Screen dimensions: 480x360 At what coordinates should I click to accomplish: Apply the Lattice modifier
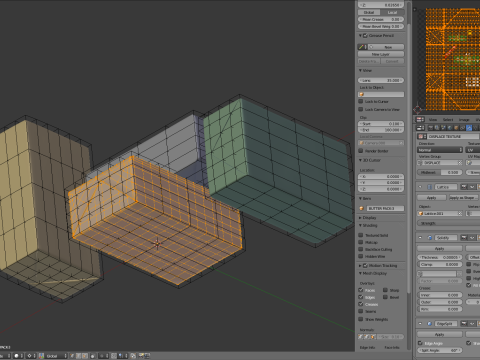(432, 198)
